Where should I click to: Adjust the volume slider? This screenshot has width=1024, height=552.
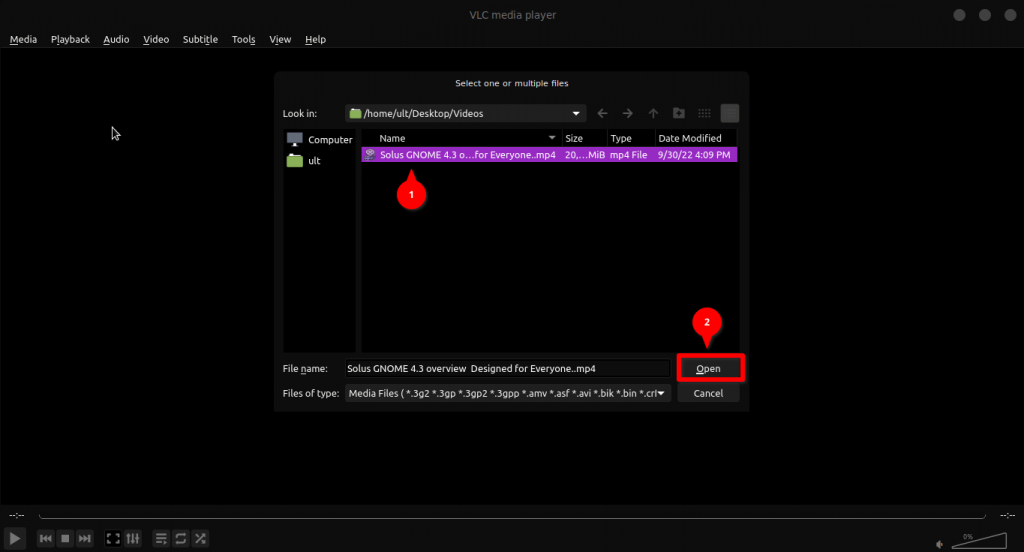(979, 540)
